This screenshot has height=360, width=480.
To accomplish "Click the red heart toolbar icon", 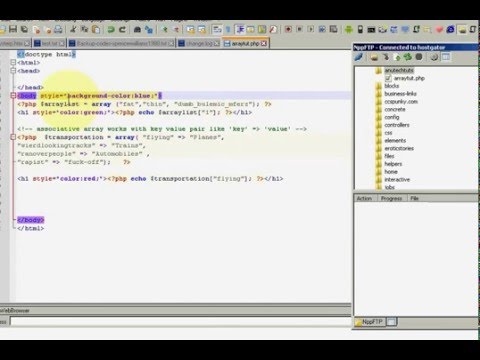I will pyautogui.click(x=439, y=30).
